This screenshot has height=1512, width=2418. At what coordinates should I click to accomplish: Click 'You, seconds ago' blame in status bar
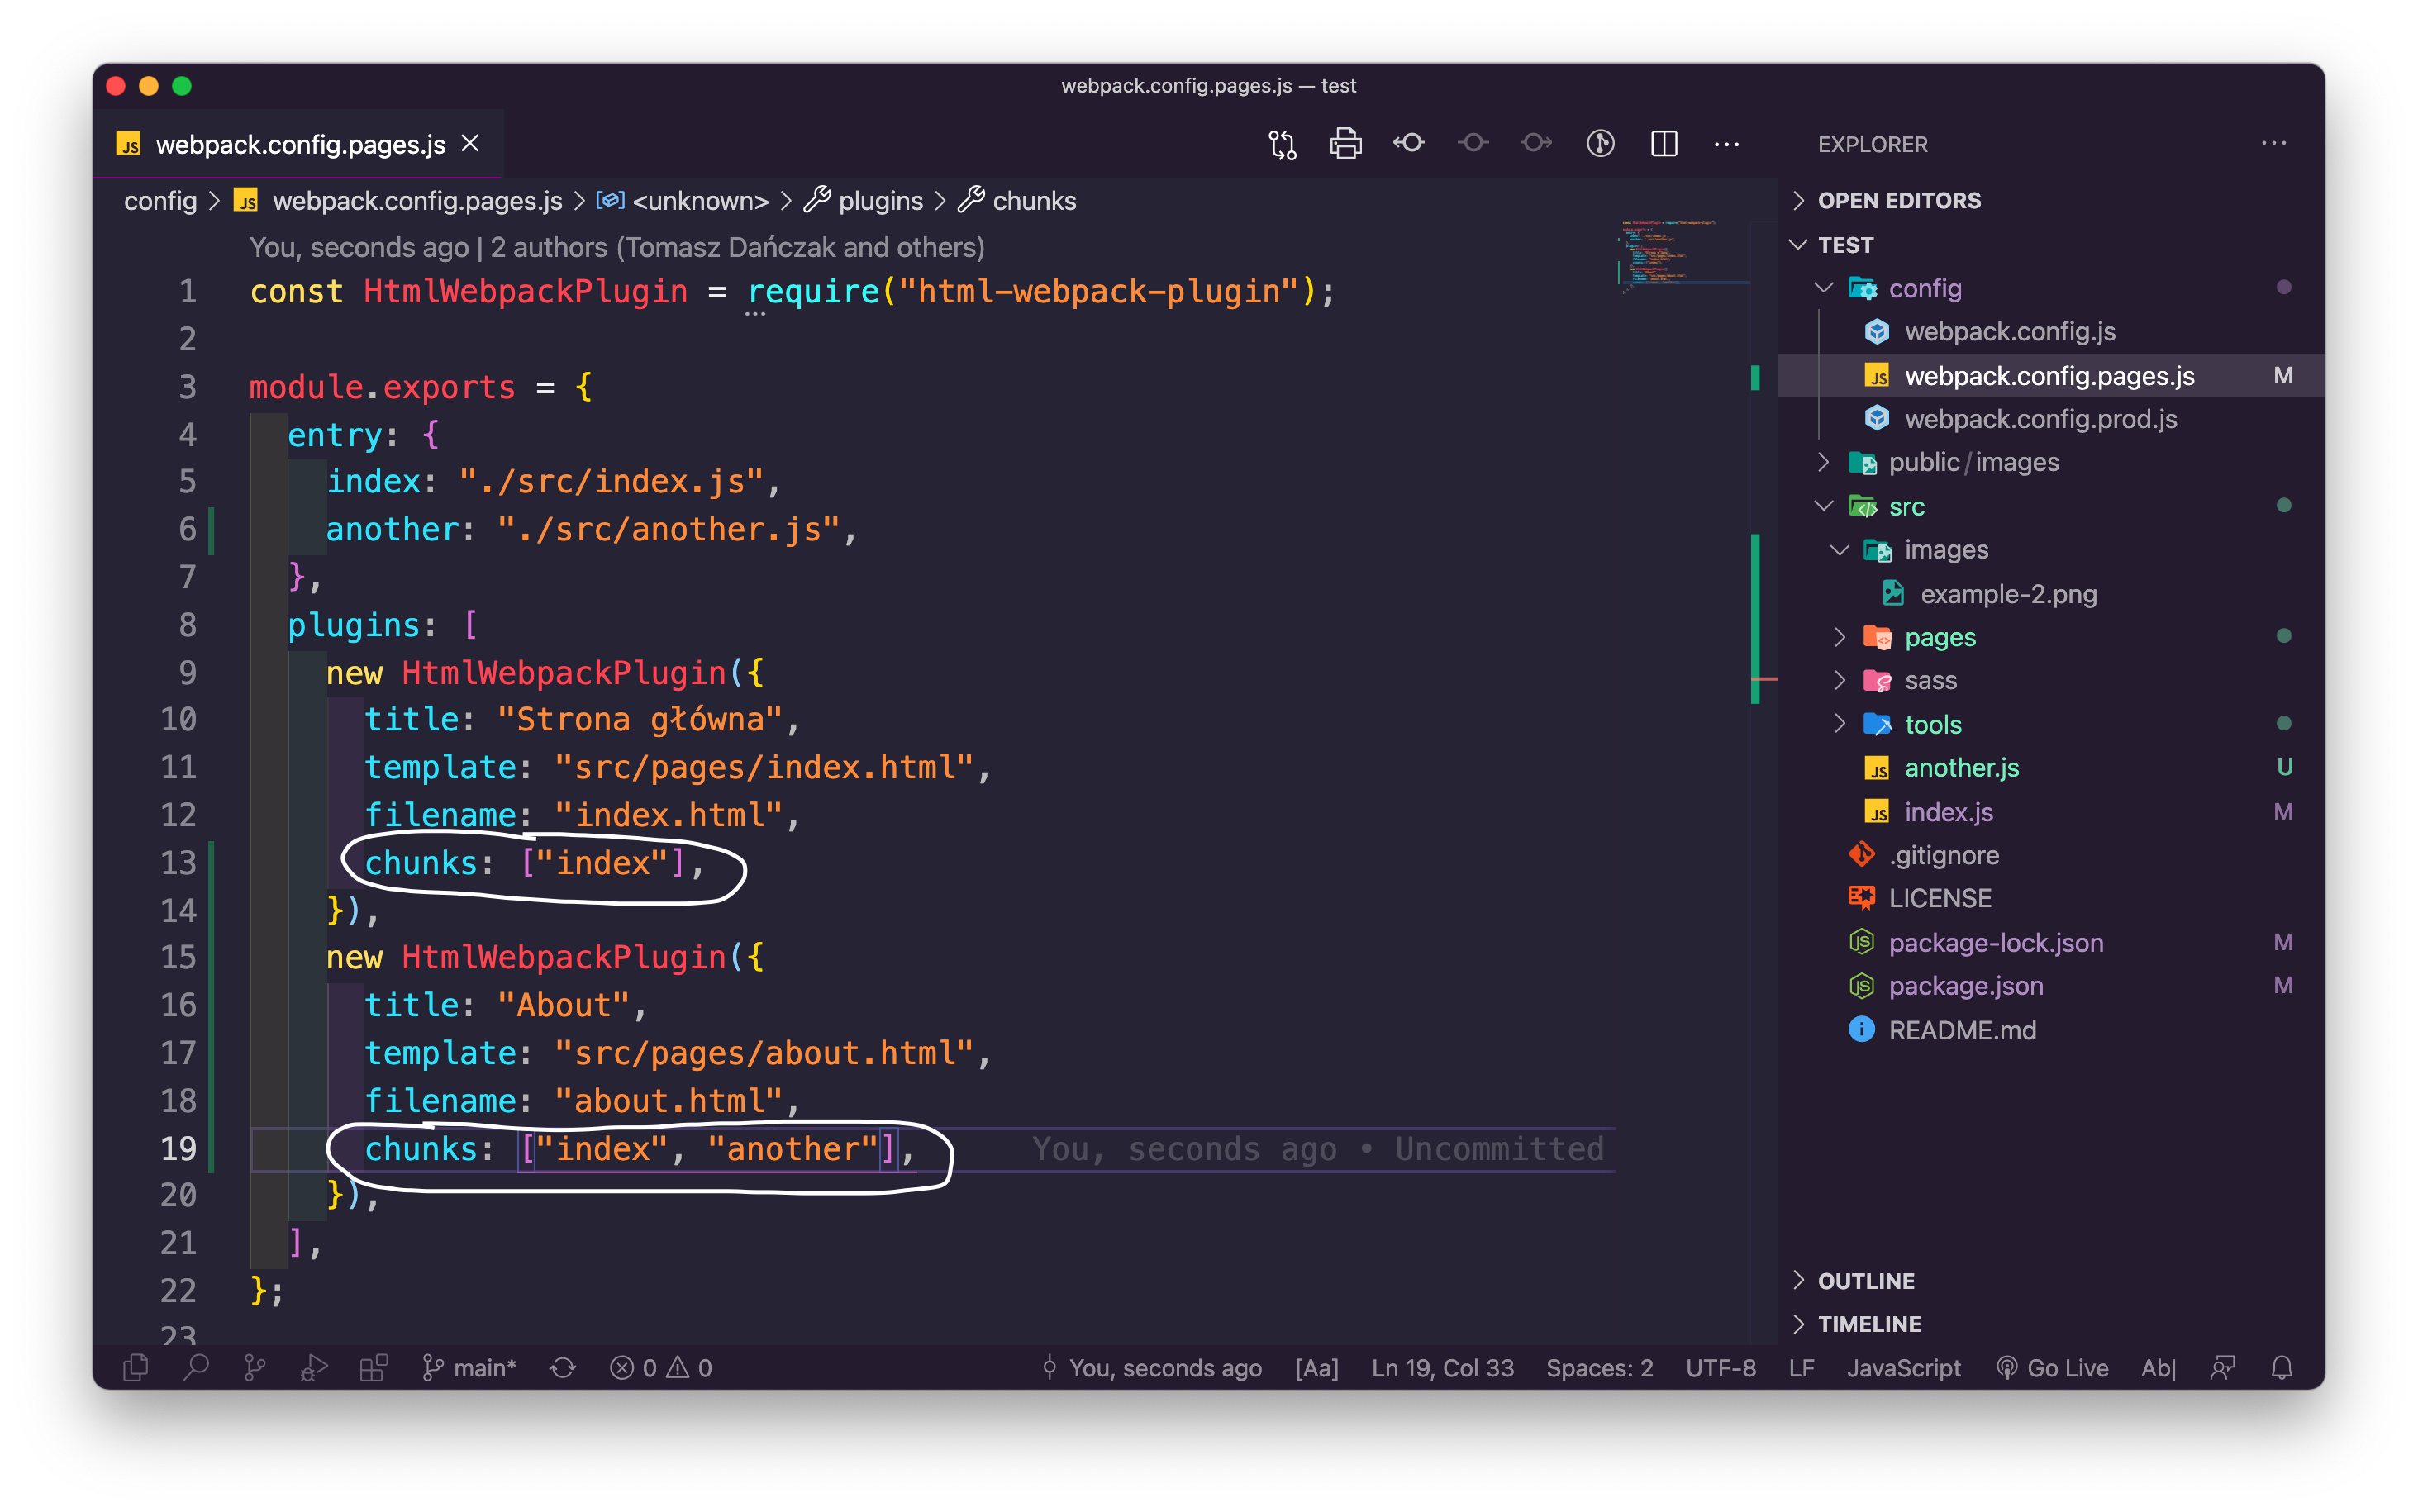click(x=1151, y=1367)
